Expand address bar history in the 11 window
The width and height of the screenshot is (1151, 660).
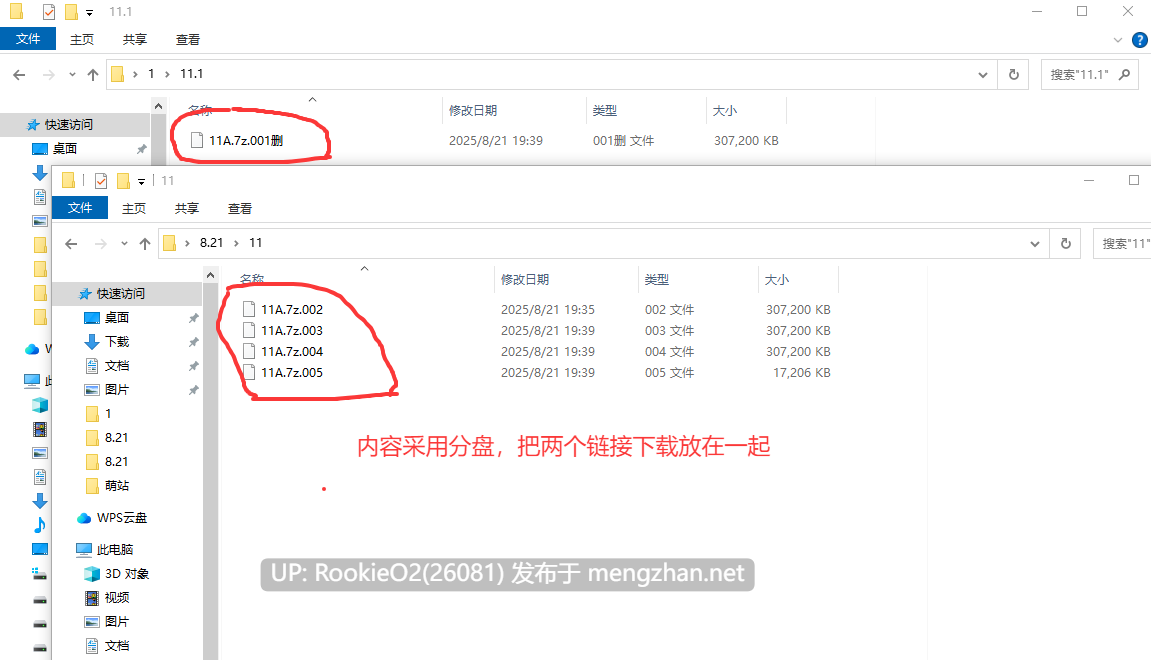(1035, 244)
